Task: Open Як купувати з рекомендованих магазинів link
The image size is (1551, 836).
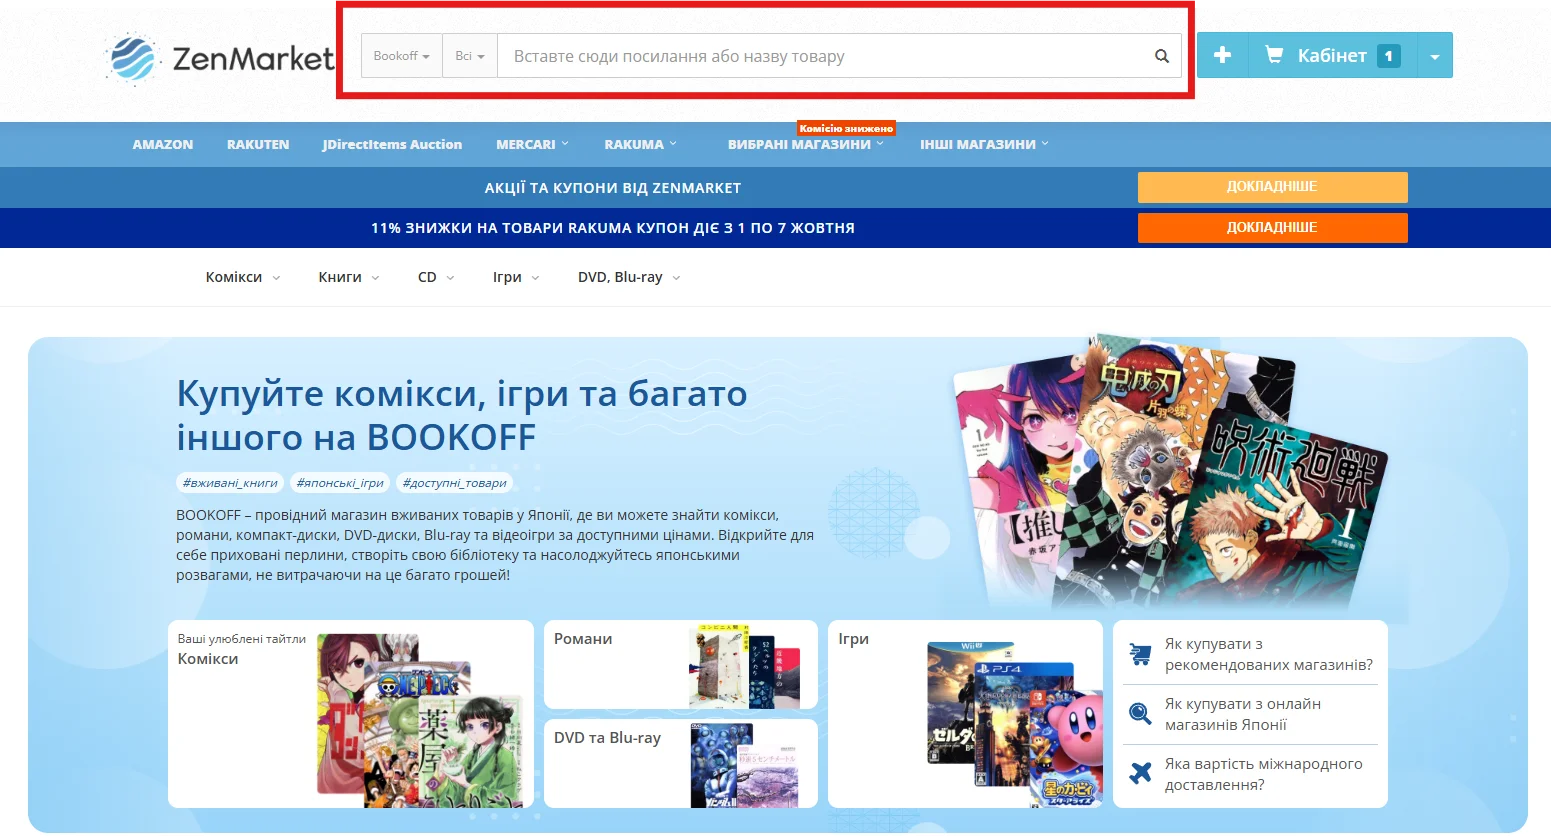Action: pyautogui.click(x=1268, y=655)
